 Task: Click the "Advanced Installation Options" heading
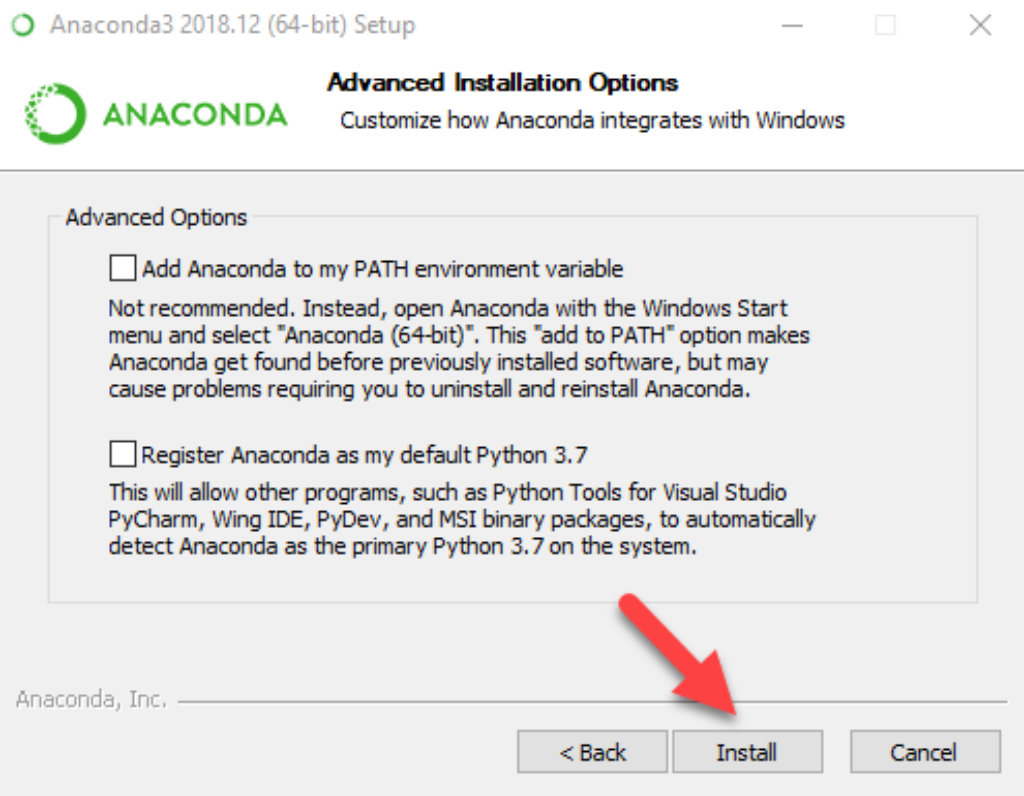[502, 82]
